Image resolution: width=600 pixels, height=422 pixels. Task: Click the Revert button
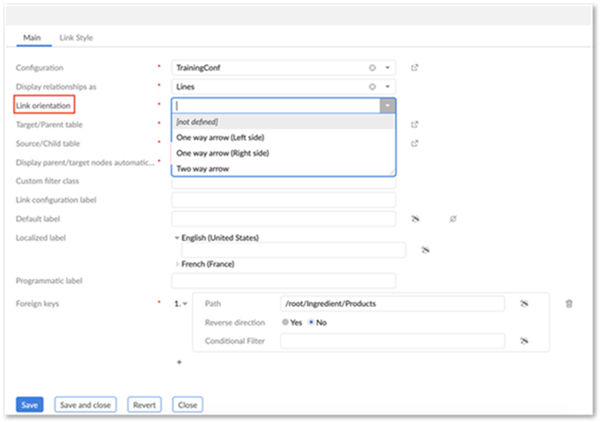point(144,405)
